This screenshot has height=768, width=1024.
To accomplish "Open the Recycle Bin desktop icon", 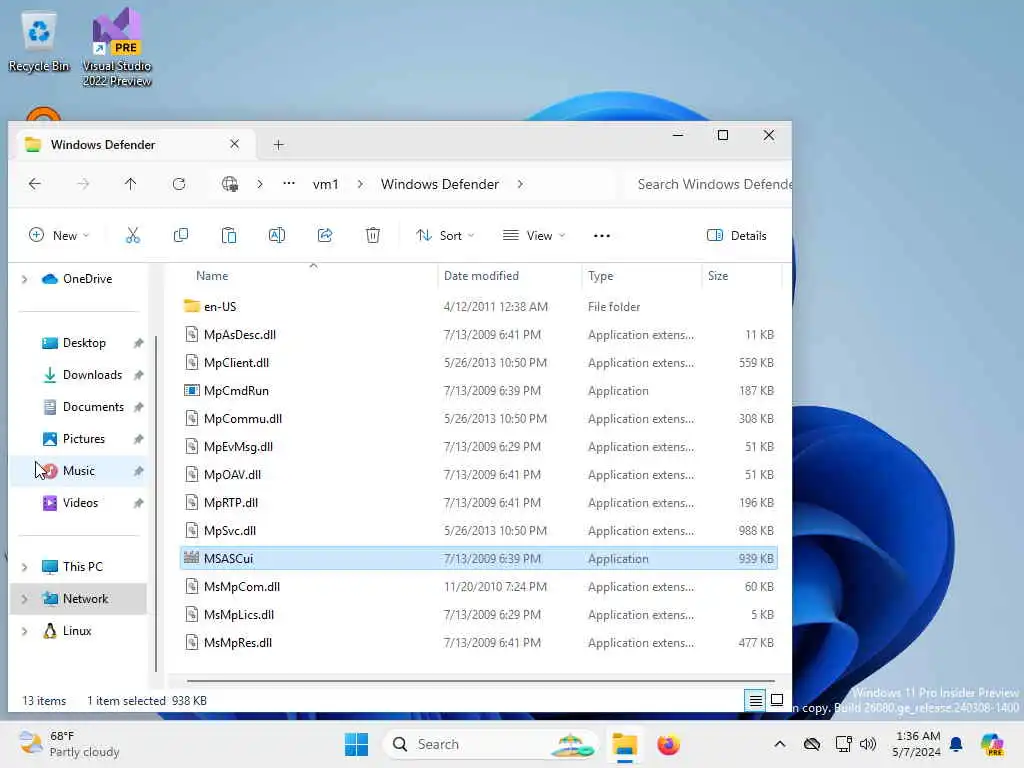I will 39,42.
